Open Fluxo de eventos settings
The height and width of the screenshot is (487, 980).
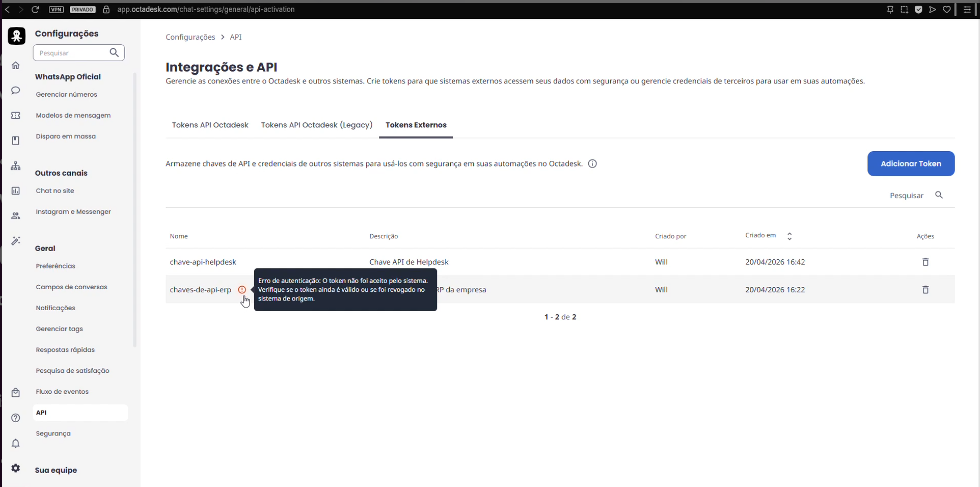pyautogui.click(x=62, y=391)
